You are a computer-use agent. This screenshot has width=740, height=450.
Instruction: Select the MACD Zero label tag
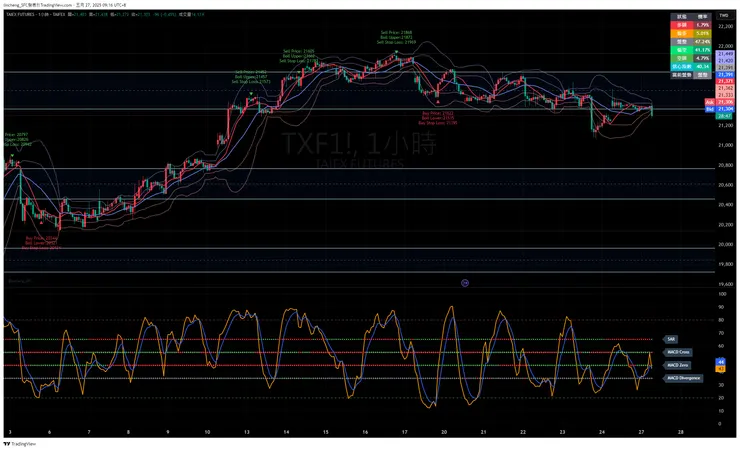[x=677, y=365]
